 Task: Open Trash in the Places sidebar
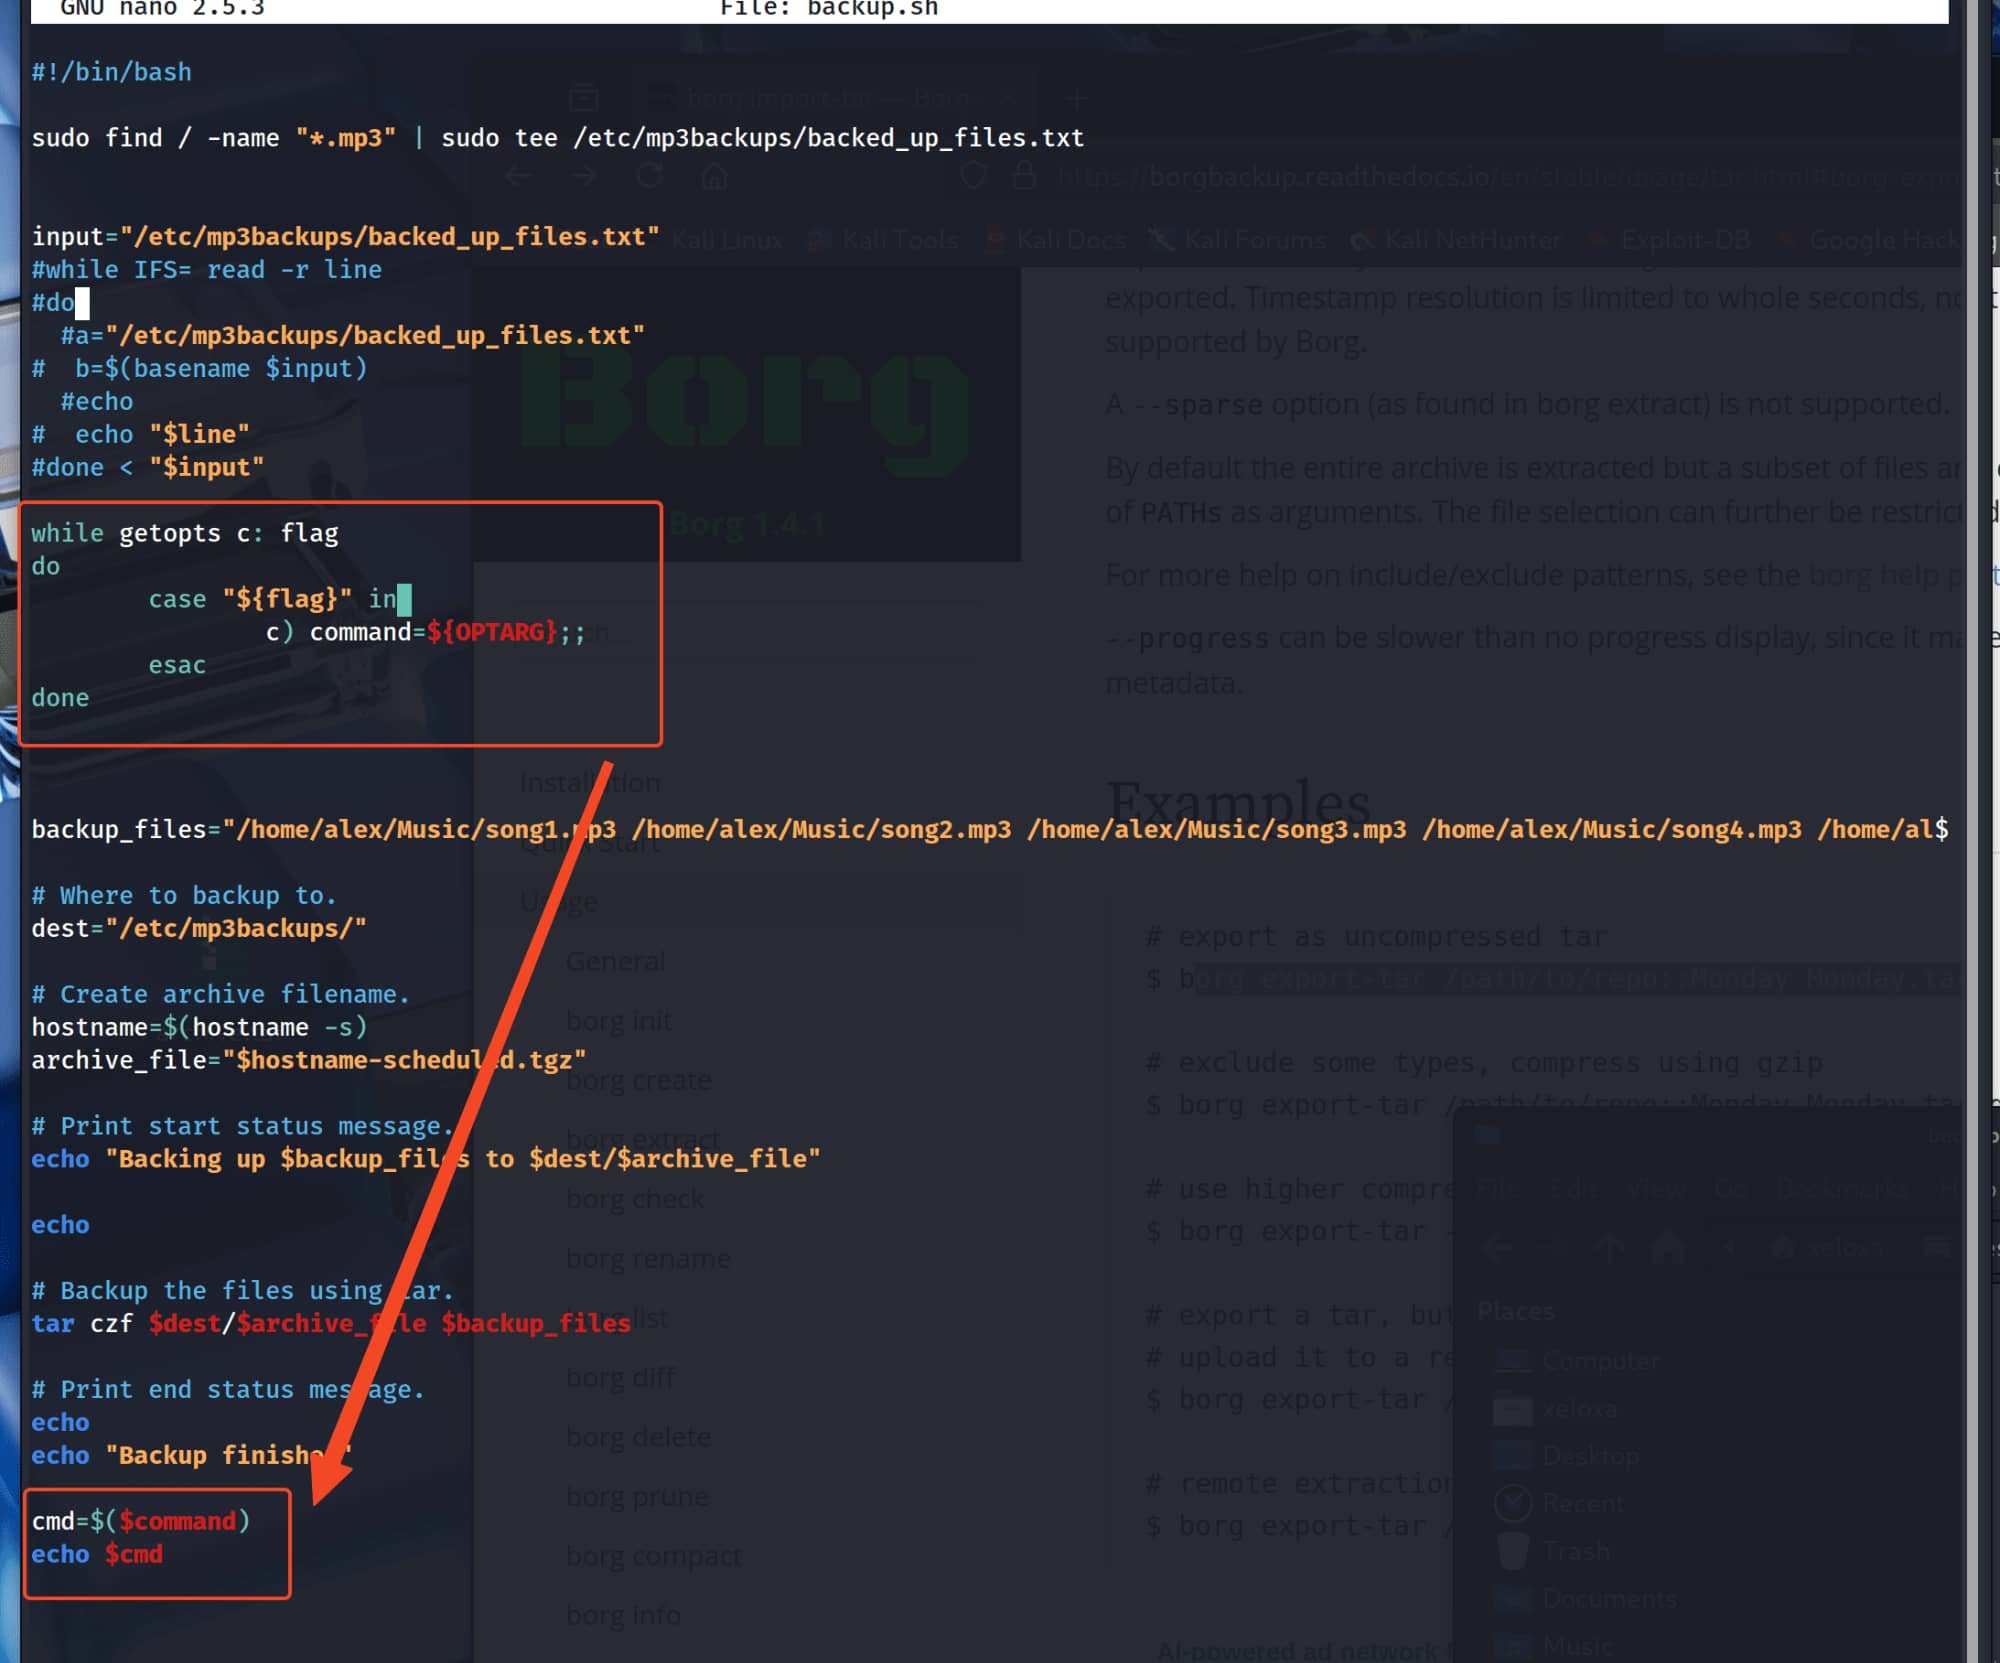pos(1576,1551)
